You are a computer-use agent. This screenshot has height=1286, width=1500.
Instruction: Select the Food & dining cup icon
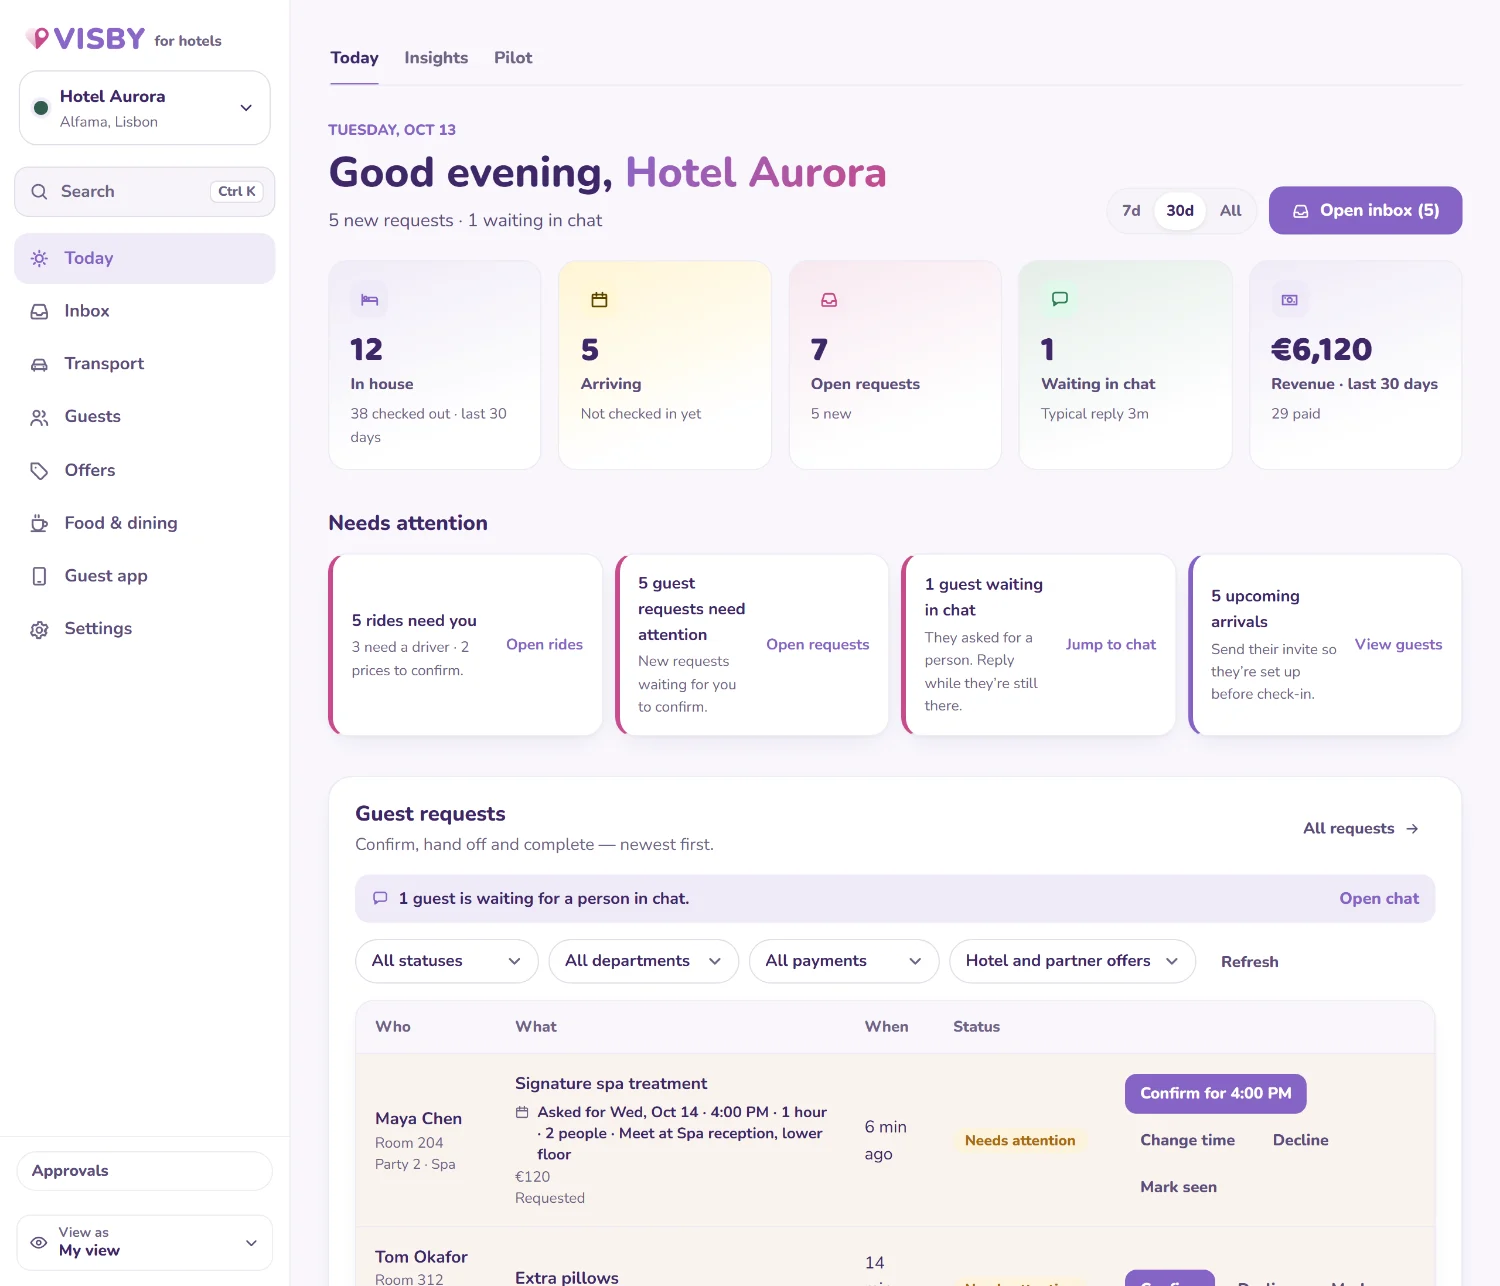[x=39, y=523]
